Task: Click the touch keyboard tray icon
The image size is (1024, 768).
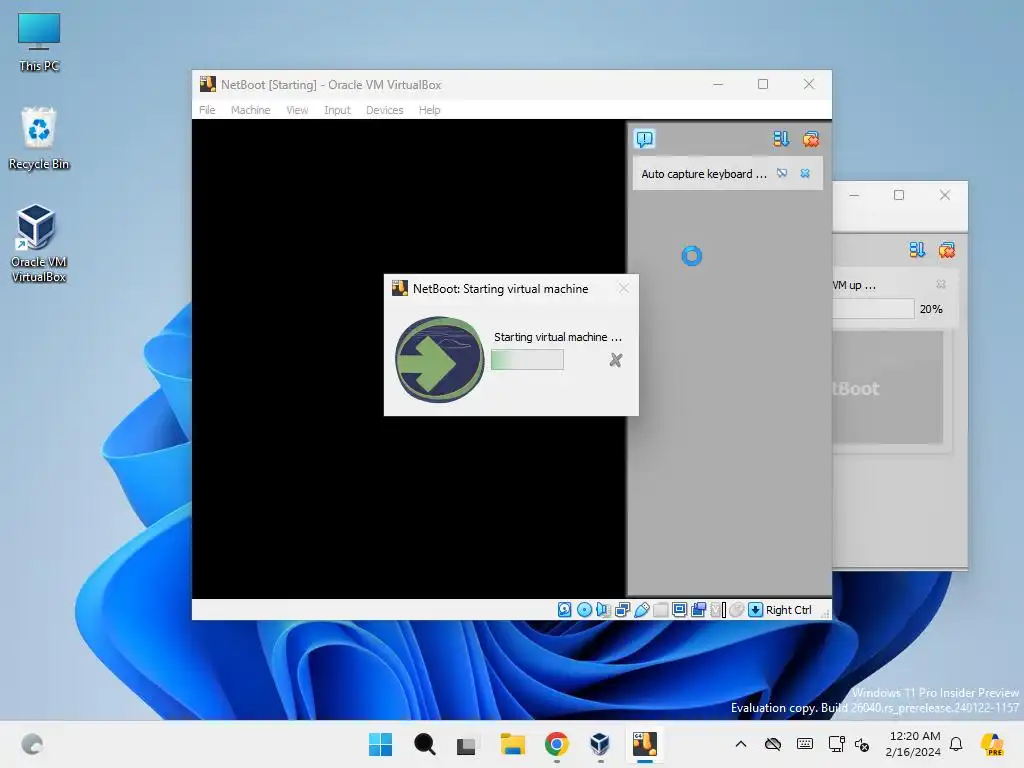Action: click(x=805, y=744)
